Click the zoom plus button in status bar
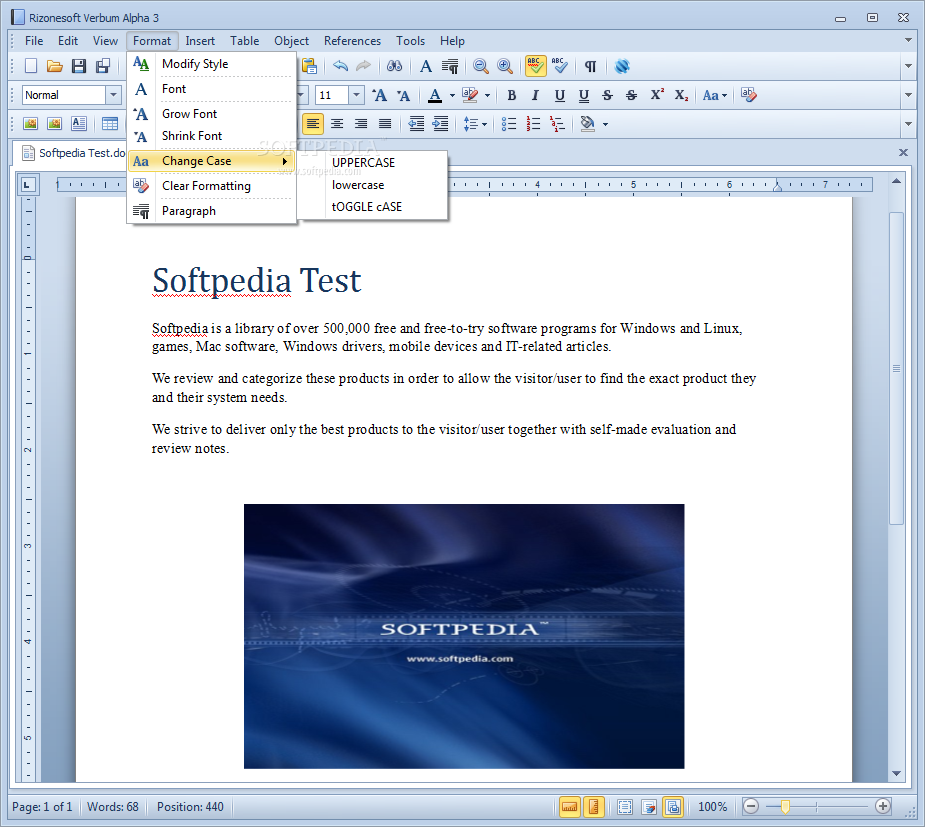Screen dimensions: 925x827 pyautogui.click(x=883, y=806)
